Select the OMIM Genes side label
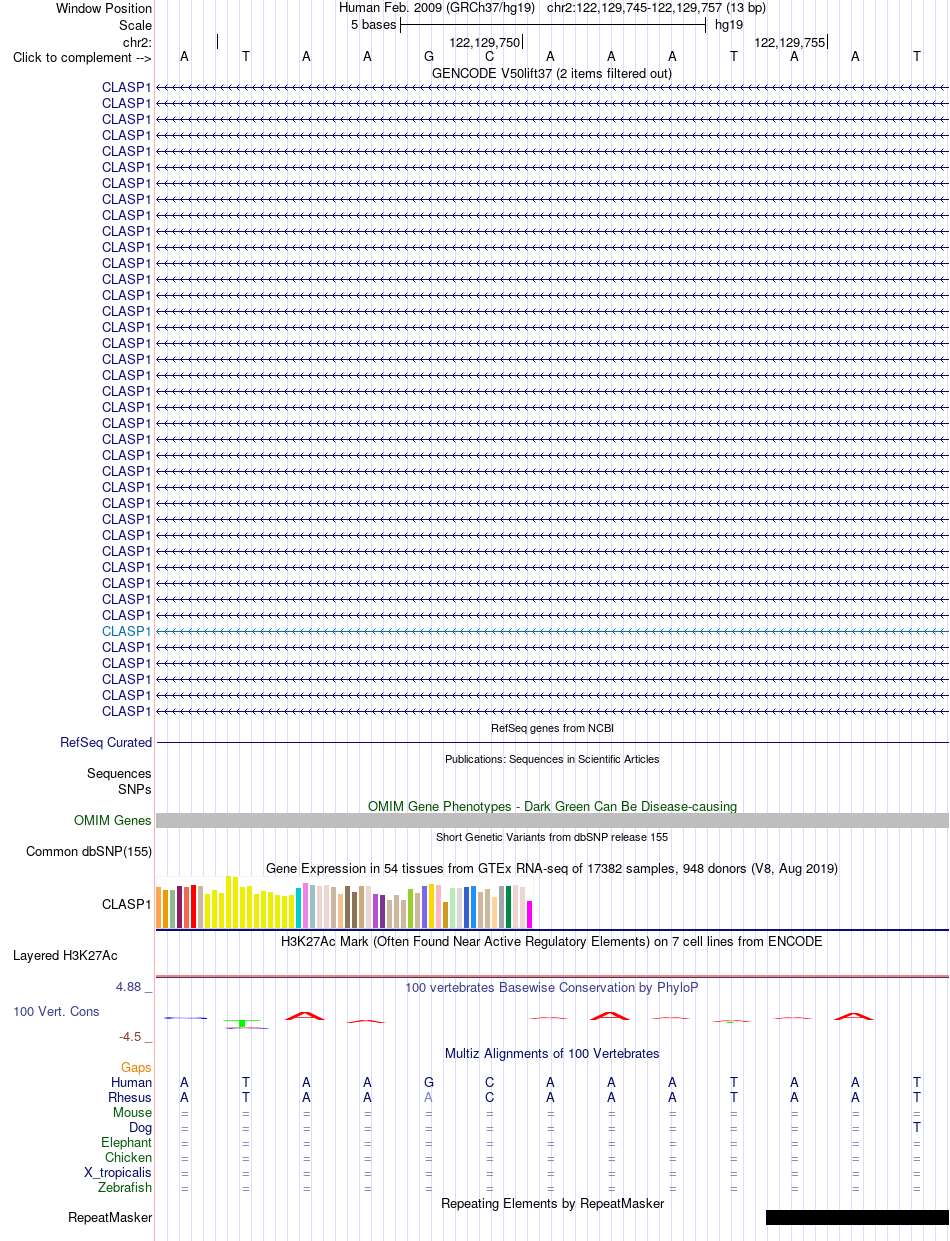 coord(113,821)
